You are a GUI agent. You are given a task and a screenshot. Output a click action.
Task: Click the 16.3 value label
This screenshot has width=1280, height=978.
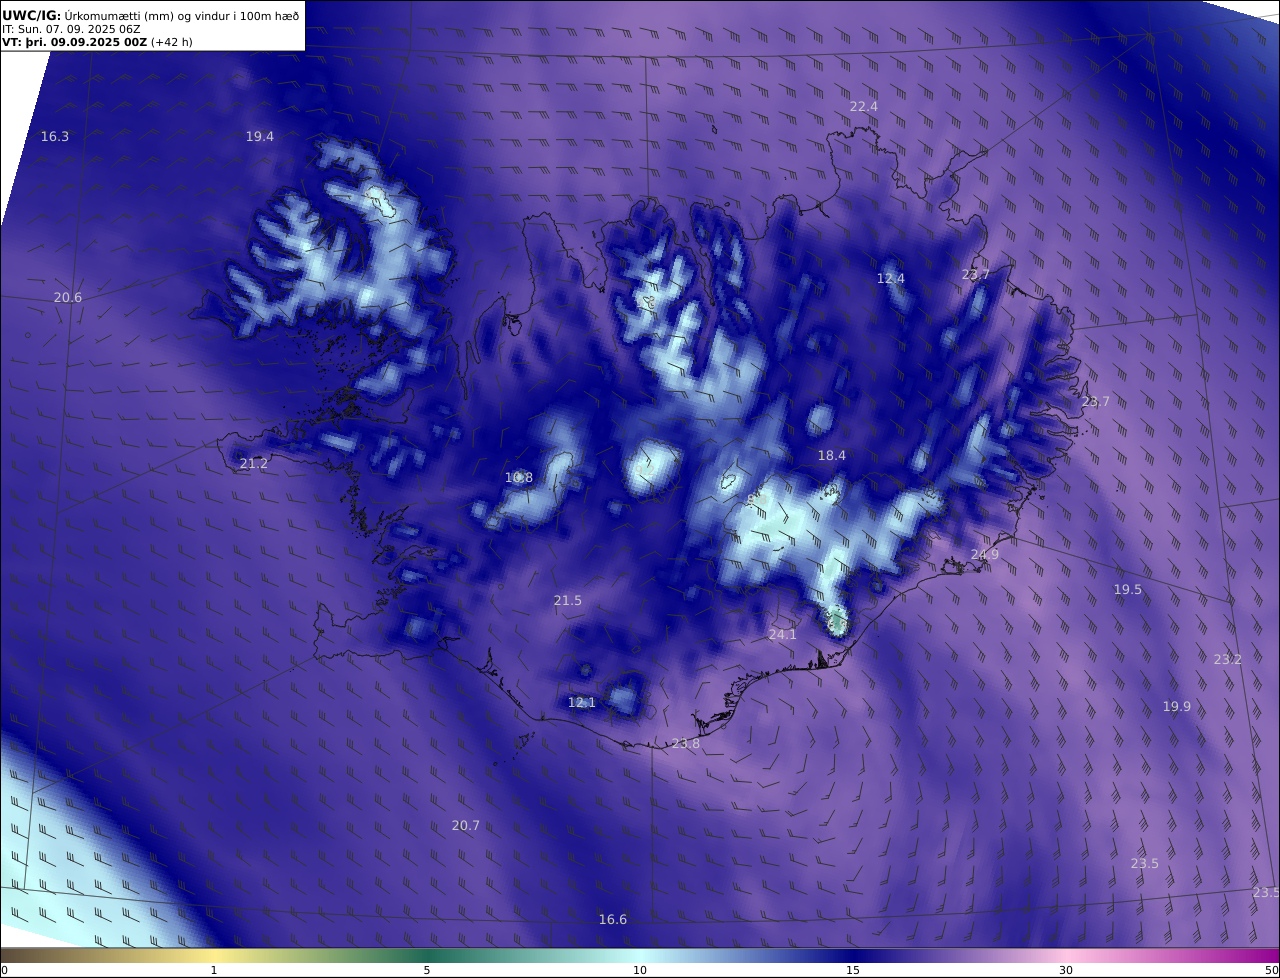[x=55, y=137]
